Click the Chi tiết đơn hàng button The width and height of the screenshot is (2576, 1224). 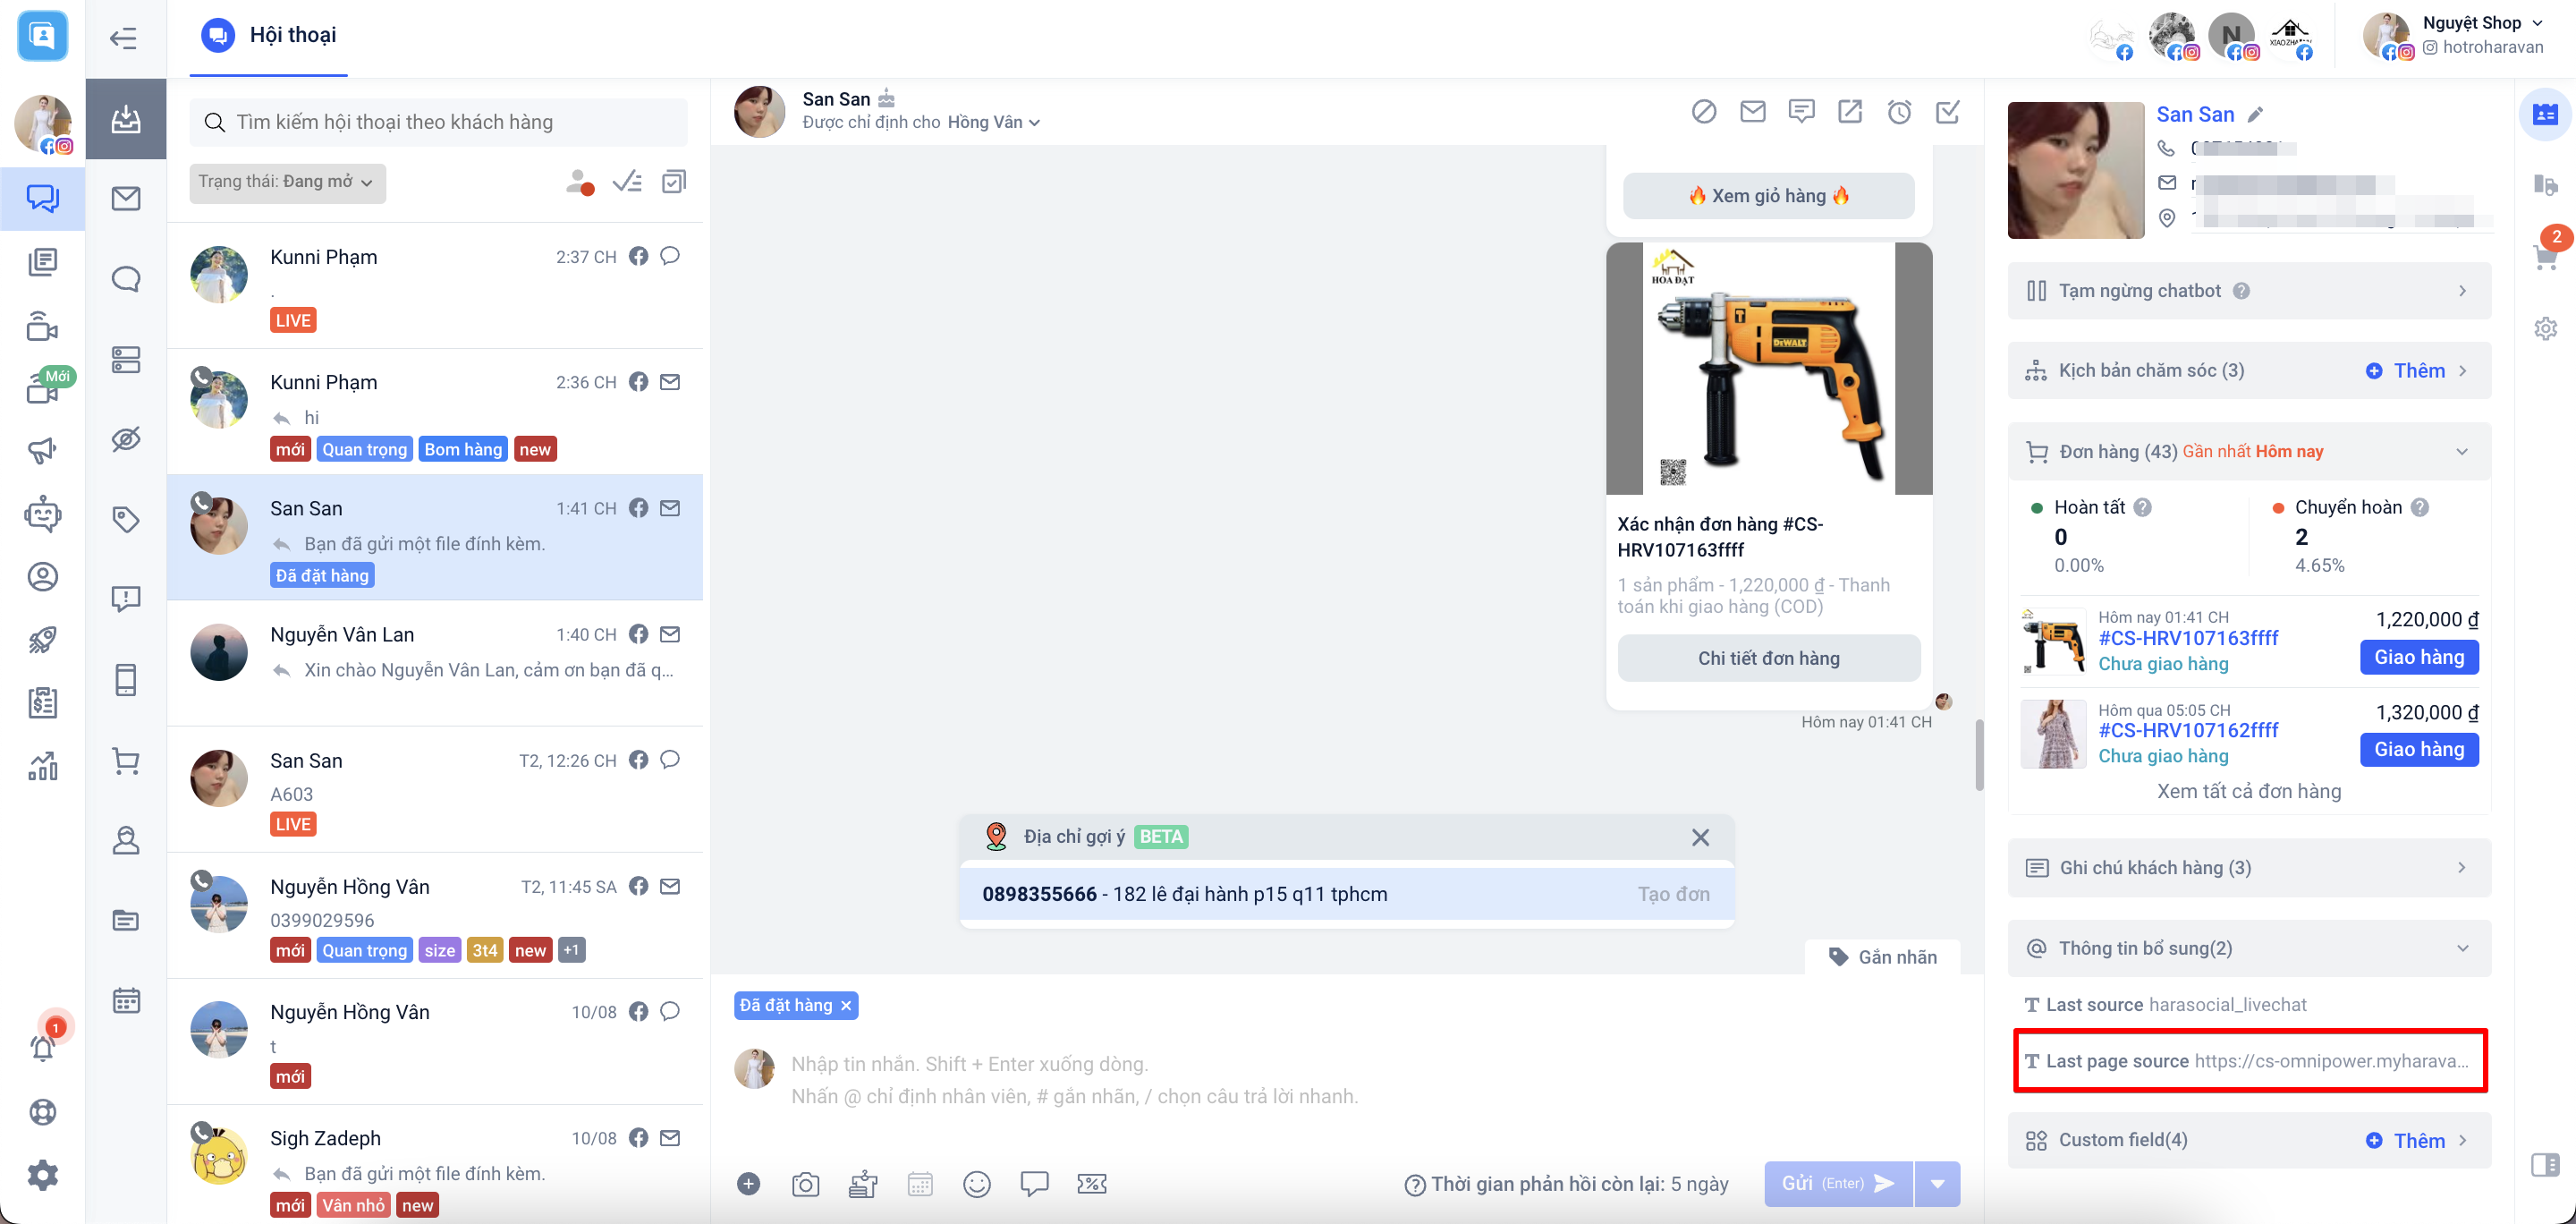(1768, 658)
